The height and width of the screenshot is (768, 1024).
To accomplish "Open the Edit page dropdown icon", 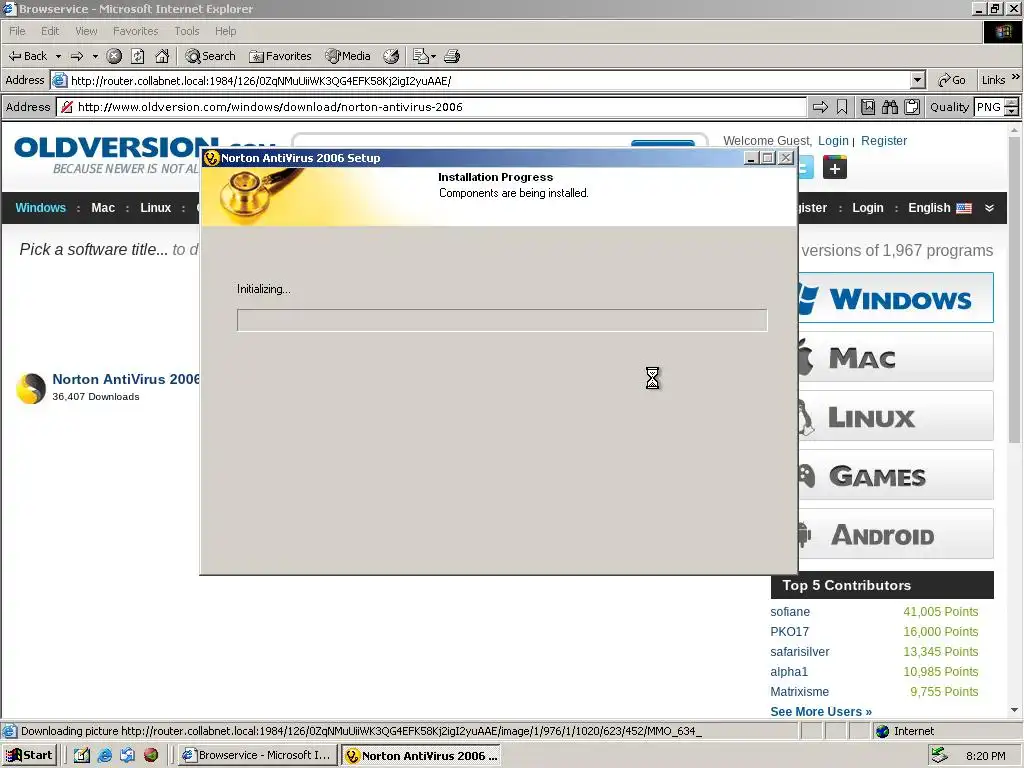I will tap(424, 56).
